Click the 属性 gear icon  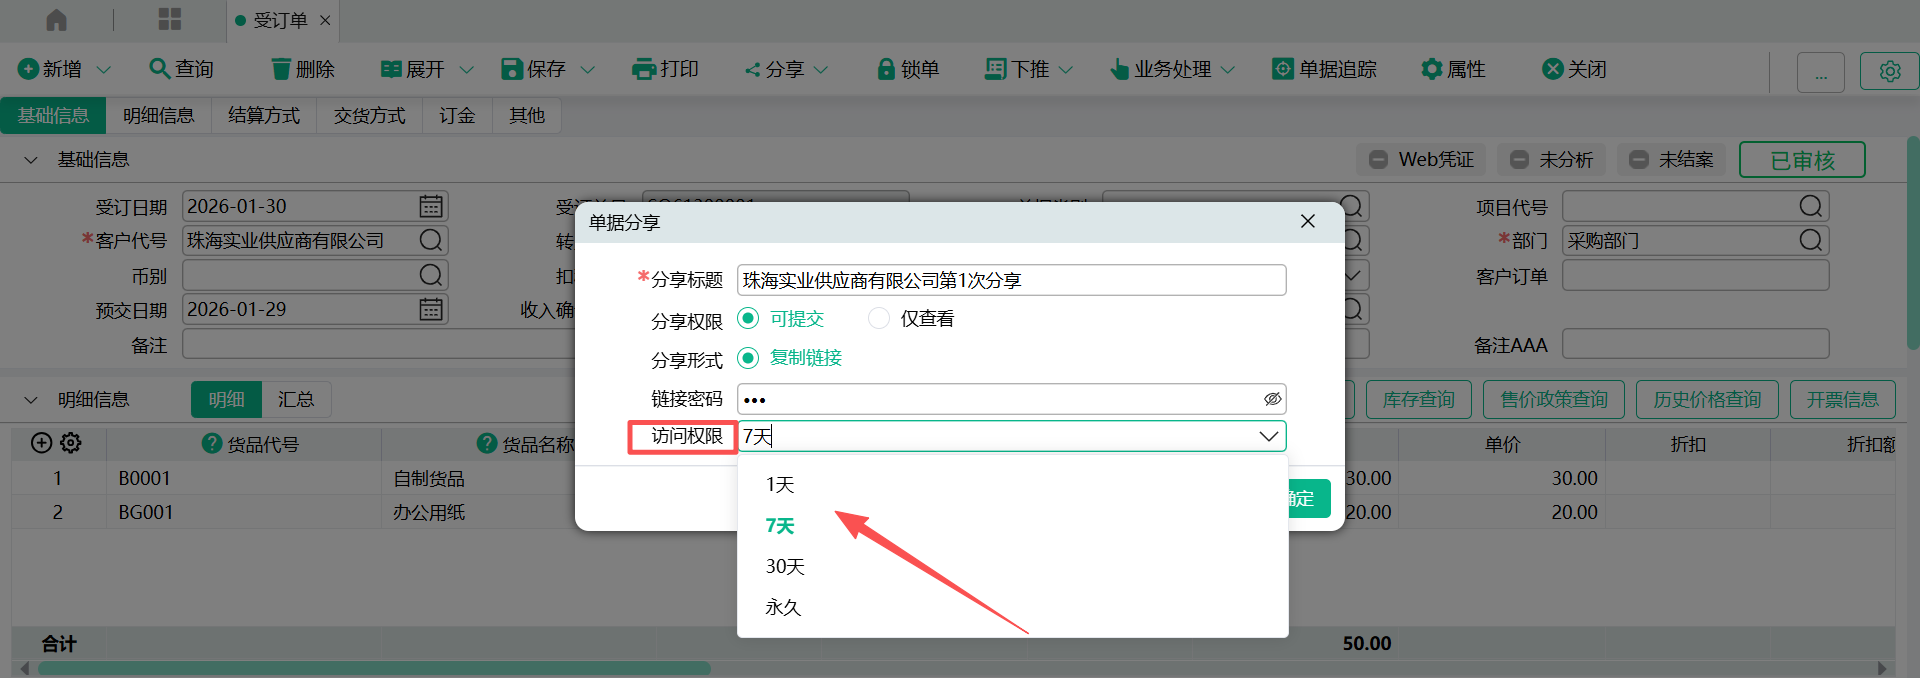pyautogui.click(x=1431, y=69)
